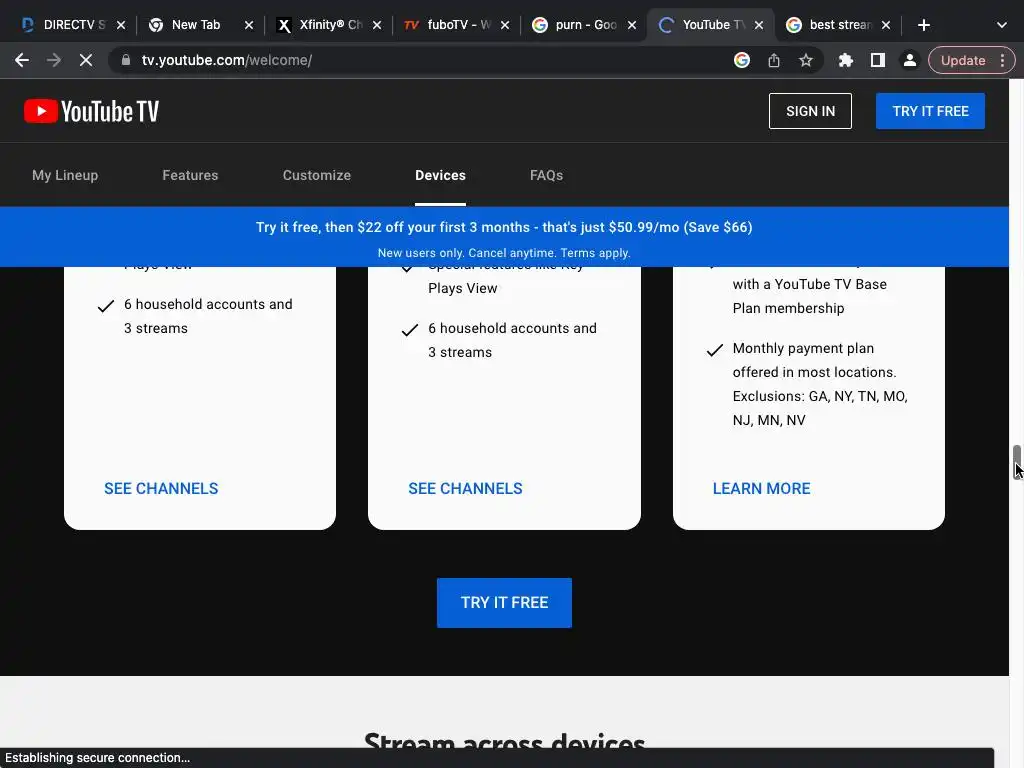Image resolution: width=1024 pixels, height=768 pixels.
Task: Open the Chrome three-dot menu
Action: coord(1002,60)
